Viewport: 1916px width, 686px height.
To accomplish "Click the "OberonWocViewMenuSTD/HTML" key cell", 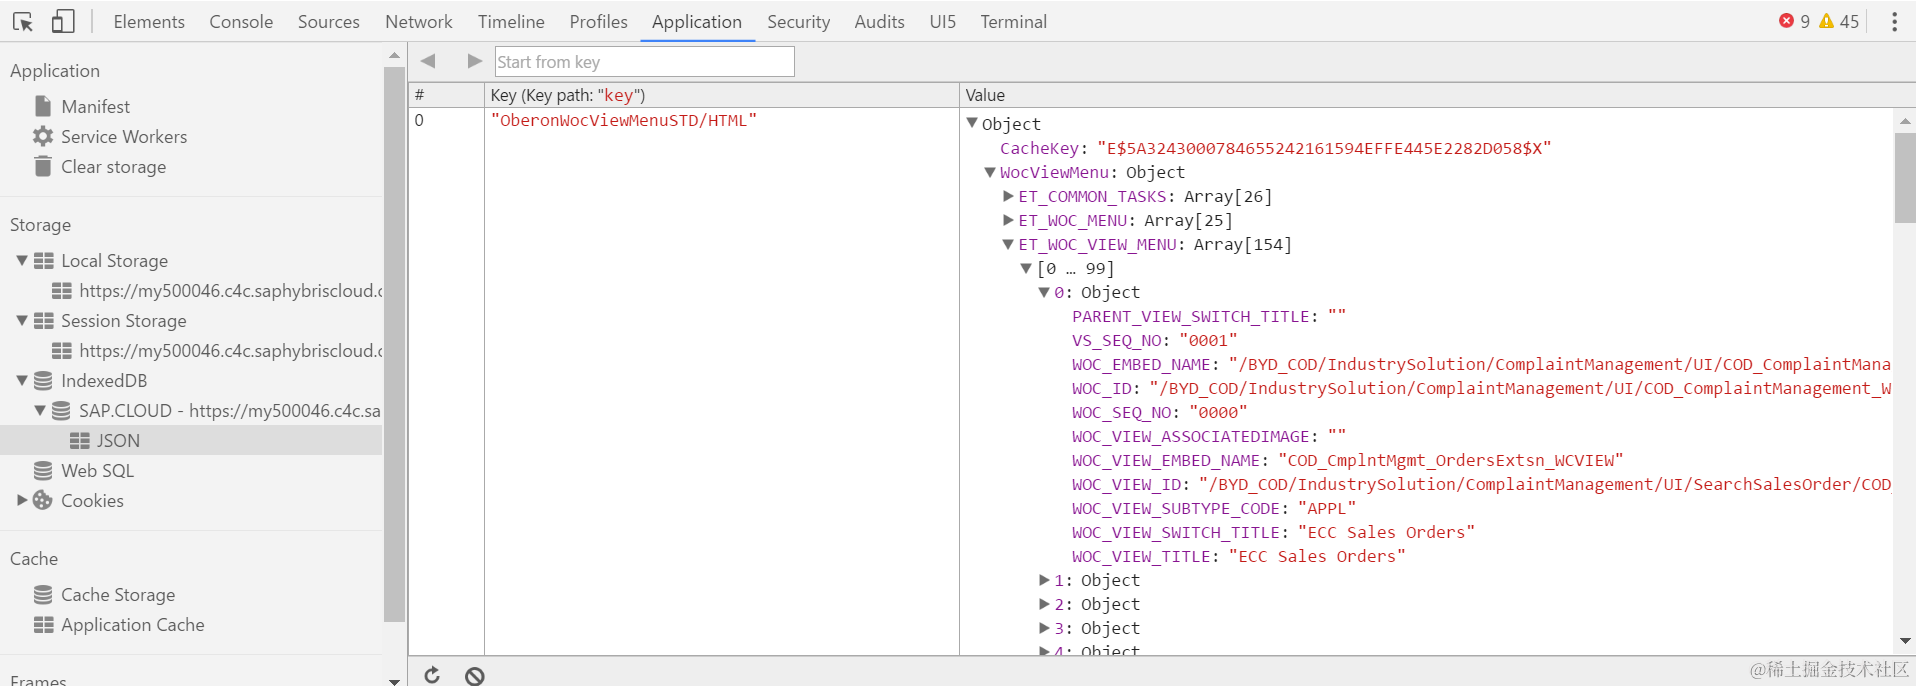I will pos(623,120).
